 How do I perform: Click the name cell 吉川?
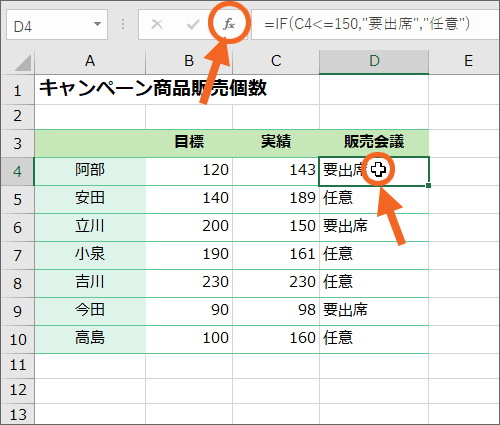pyautogui.click(x=90, y=283)
